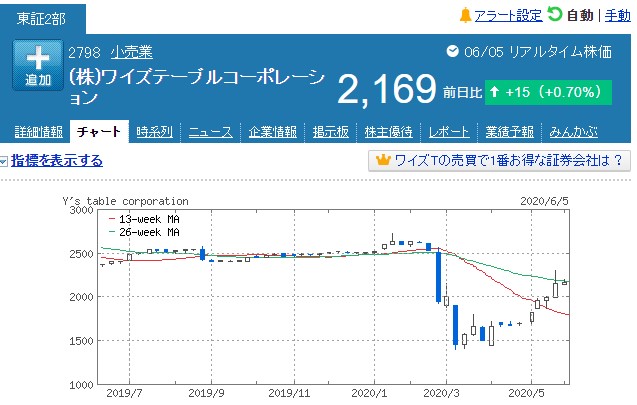This screenshot has height=405, width=637.
Task: Click the 26-week MA legend entry
Action: click(145, 232)
